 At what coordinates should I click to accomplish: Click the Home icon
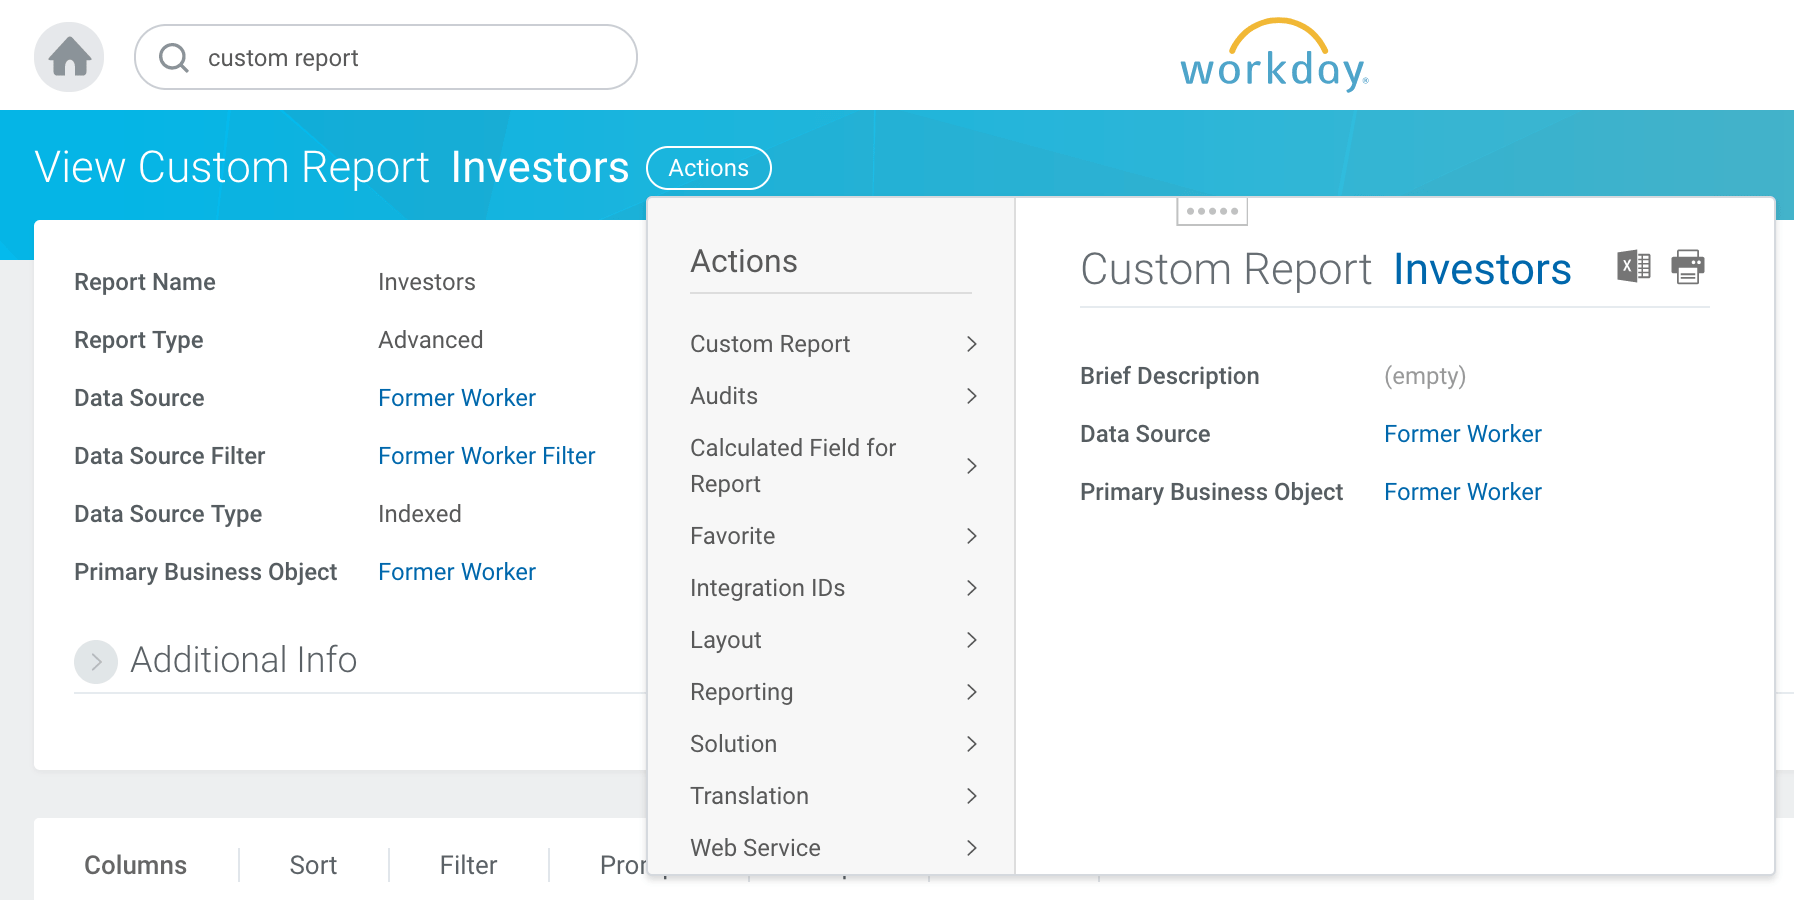click(x=69, y=57)
